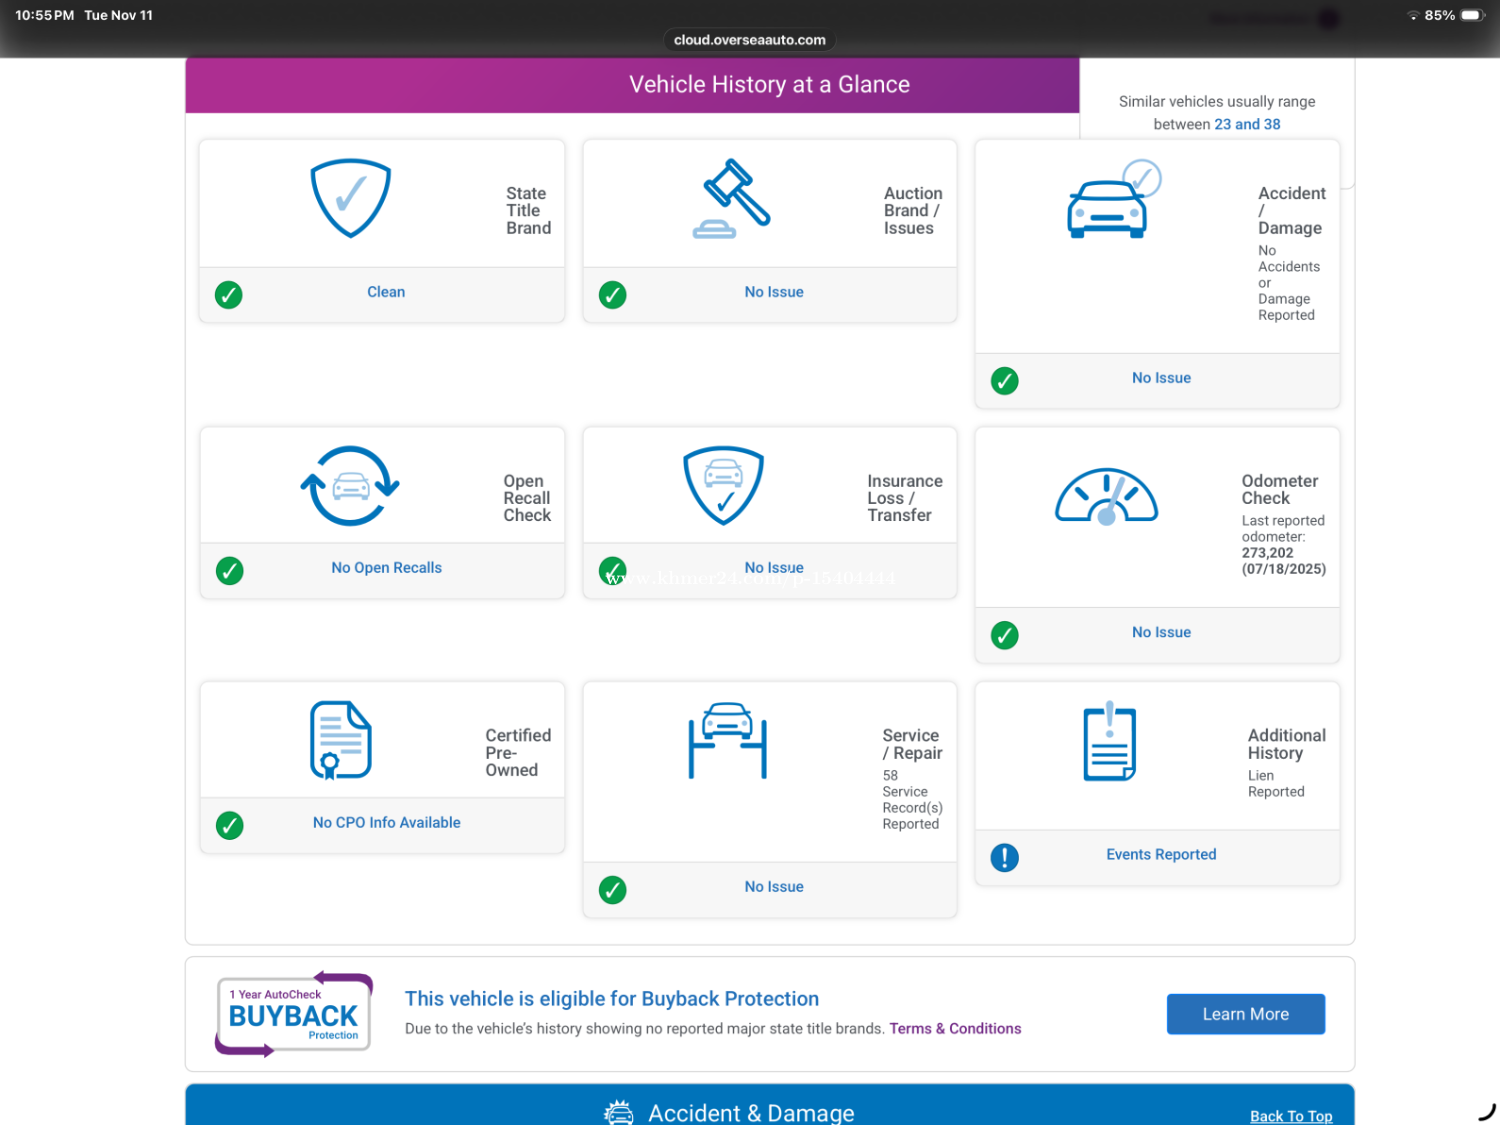This screenshot has width=1500, height=1125.
Task: Click the Auction Brand gavel icon
Action: (x=732, y=198)
